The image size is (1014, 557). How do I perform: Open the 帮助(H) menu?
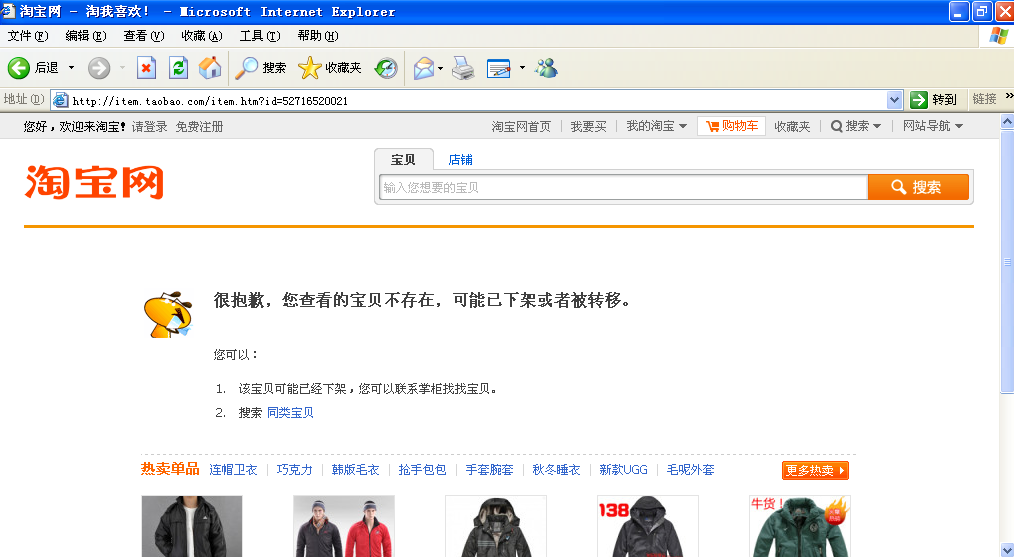point(318,36)
